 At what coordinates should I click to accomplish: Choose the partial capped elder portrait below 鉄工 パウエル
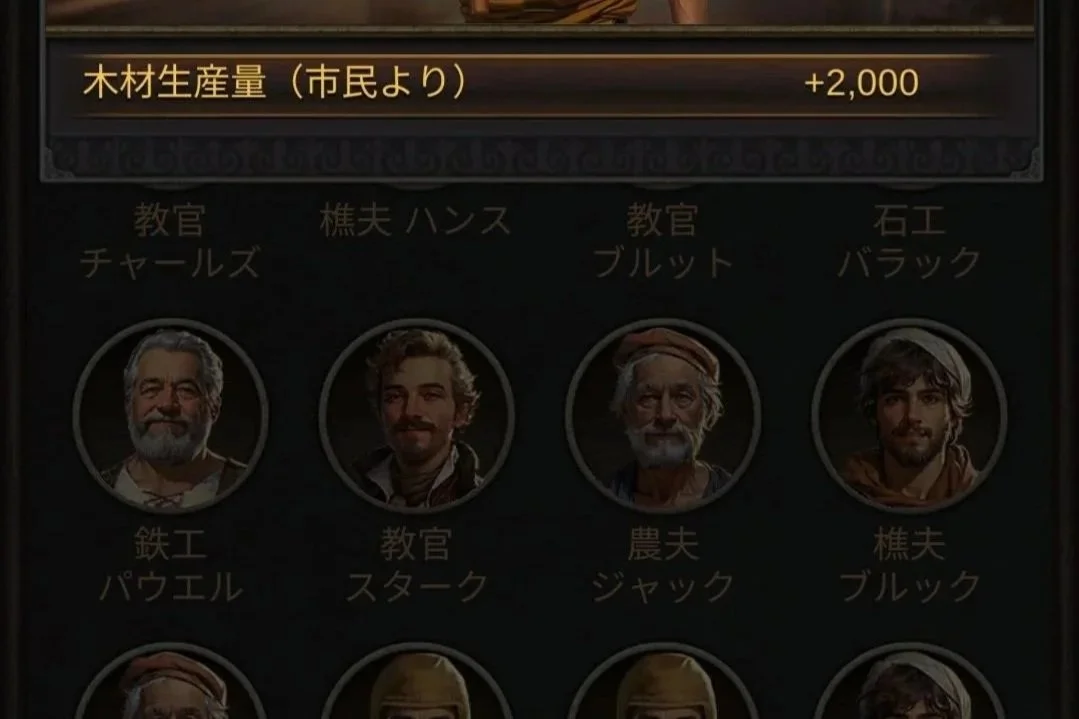[171, 681]
